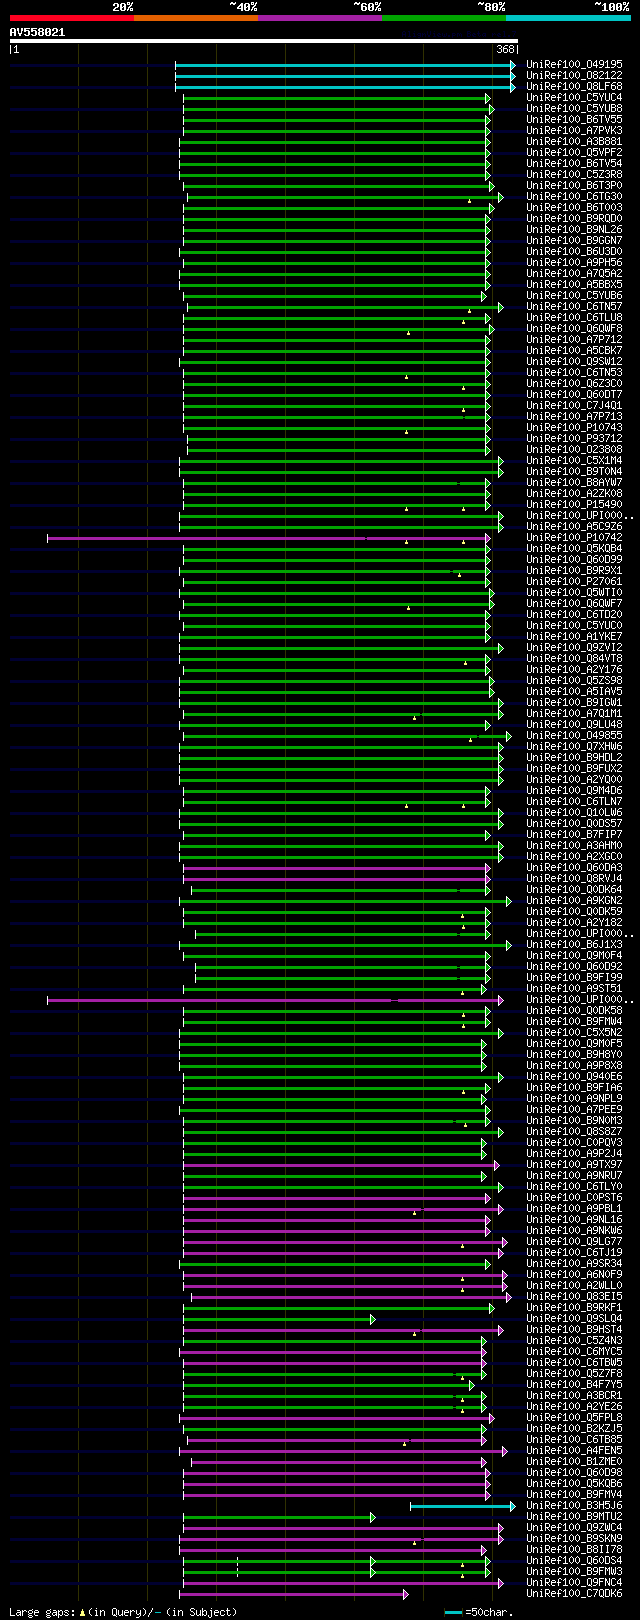Select the UniRef100_P15490 entry

574,505
